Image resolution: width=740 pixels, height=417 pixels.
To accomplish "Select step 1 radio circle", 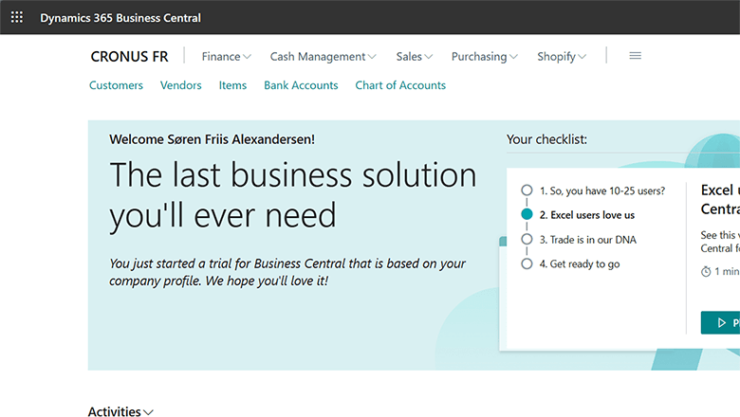I will [527, 190].
